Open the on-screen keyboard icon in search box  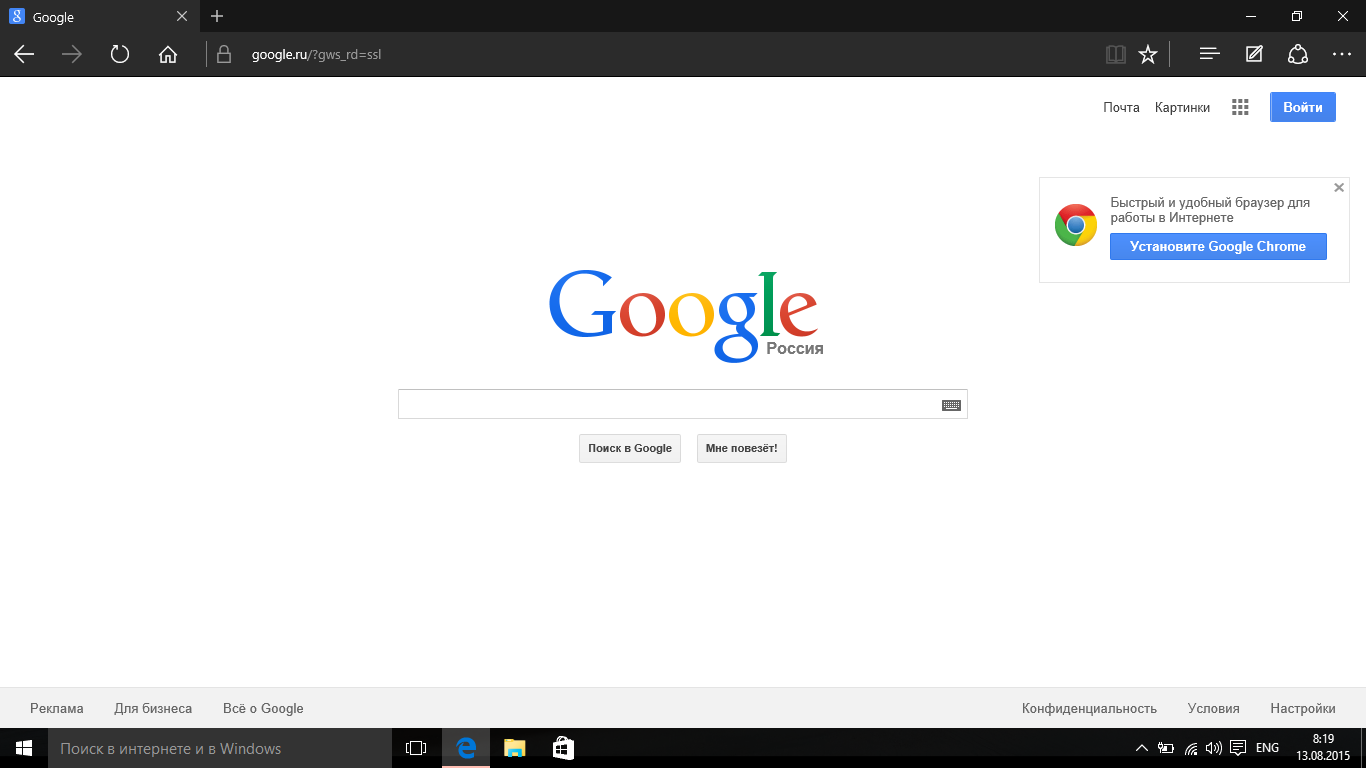(x=951, y=405)
